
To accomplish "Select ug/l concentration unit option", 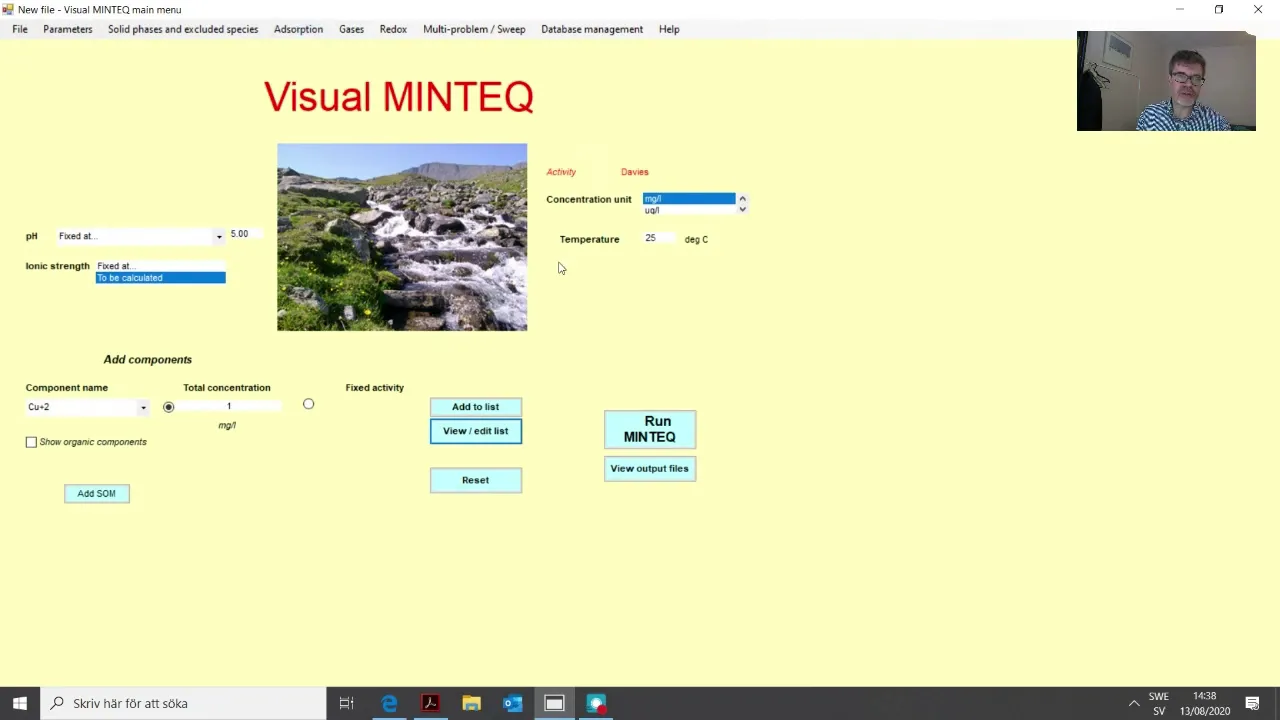I will click(688, 210).
